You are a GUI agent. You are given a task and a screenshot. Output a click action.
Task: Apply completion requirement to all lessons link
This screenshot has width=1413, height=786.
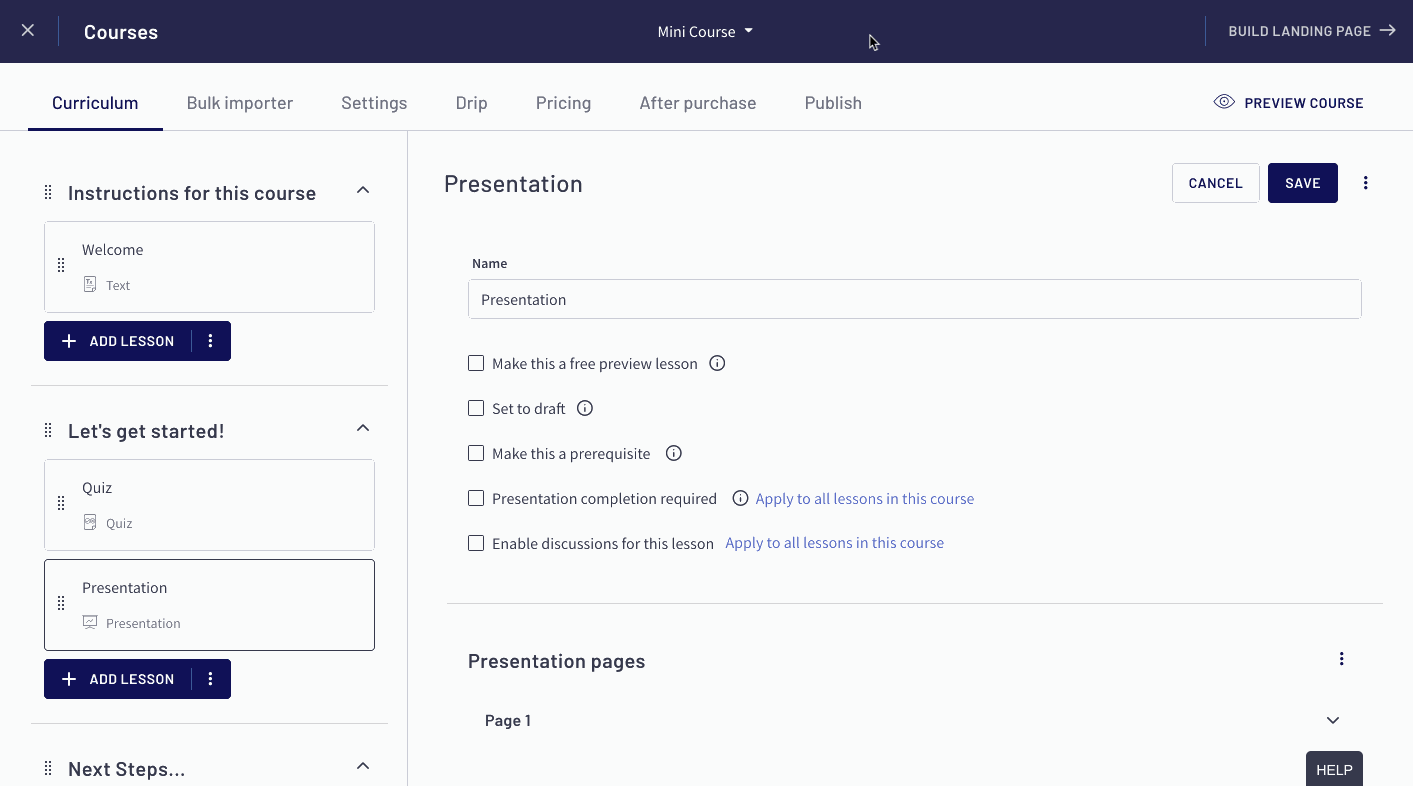pos(865,498)
